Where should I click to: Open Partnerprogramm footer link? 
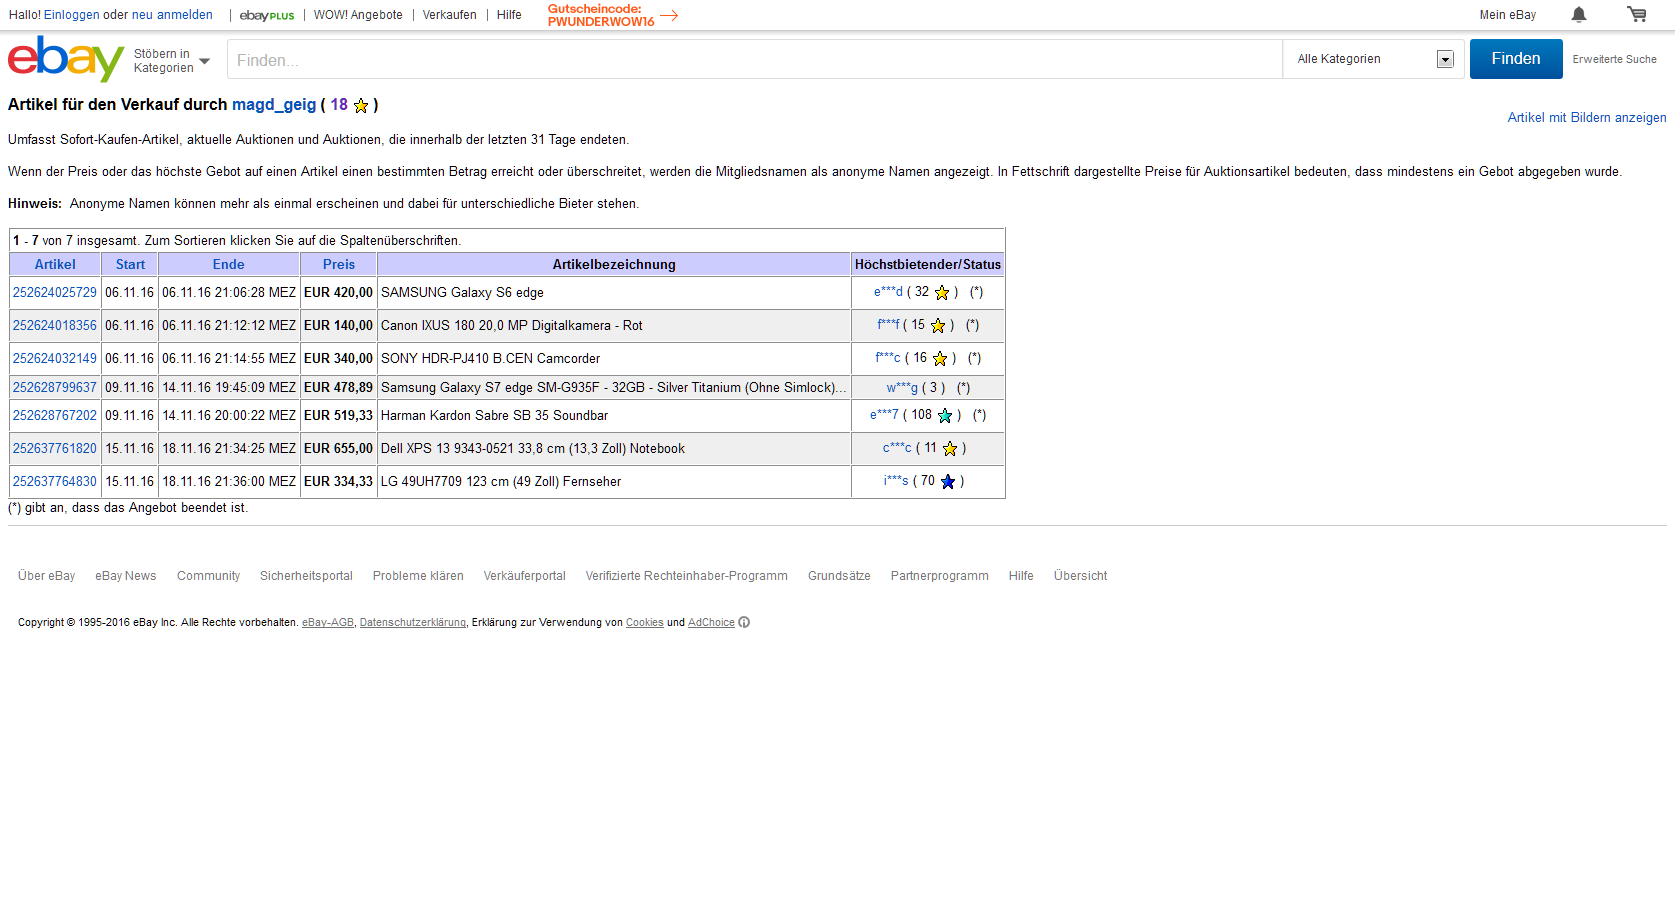click(940, 576)
